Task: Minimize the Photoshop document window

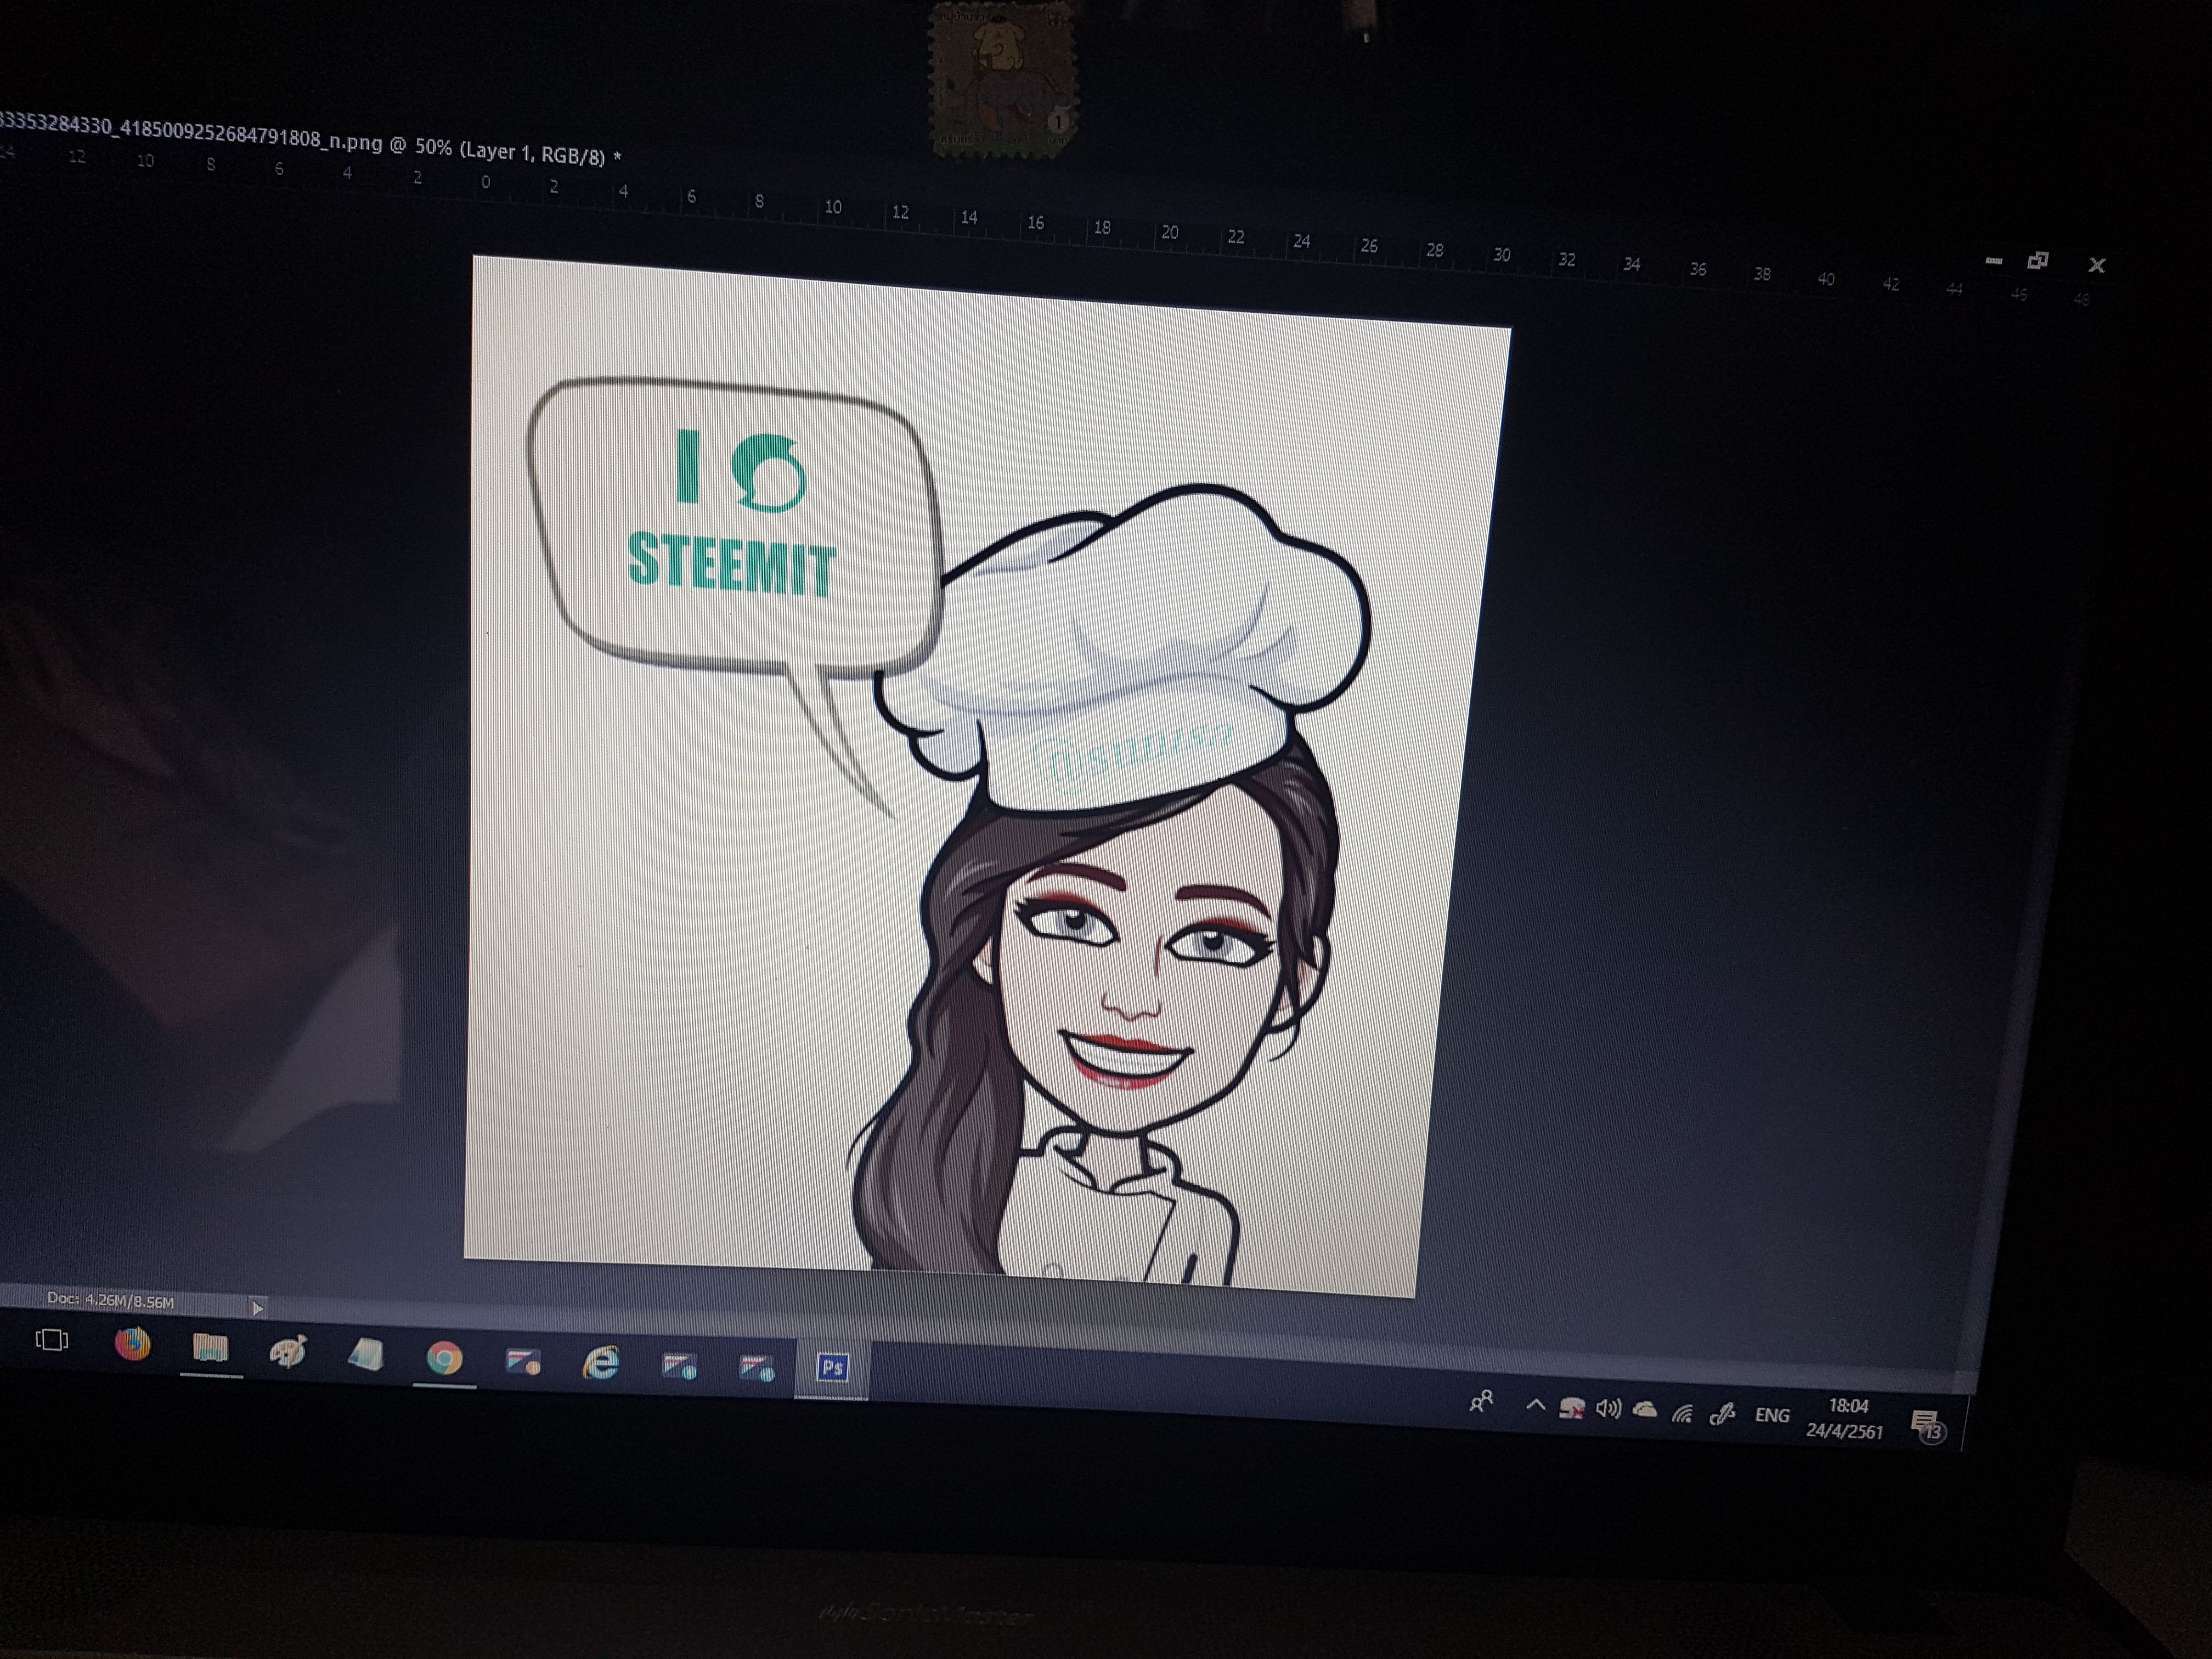Action: (1993, 261)
